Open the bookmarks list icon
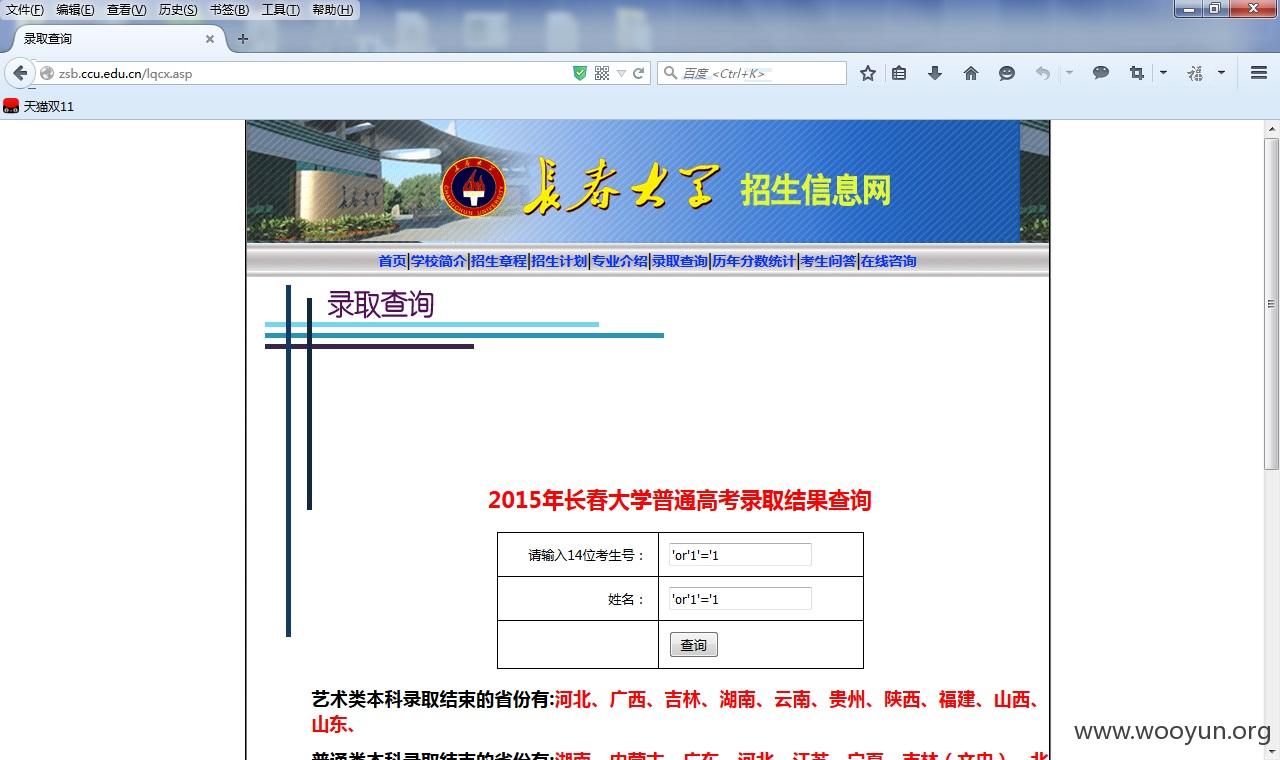This screenshot has height=760, width=1280. (899, 73)
